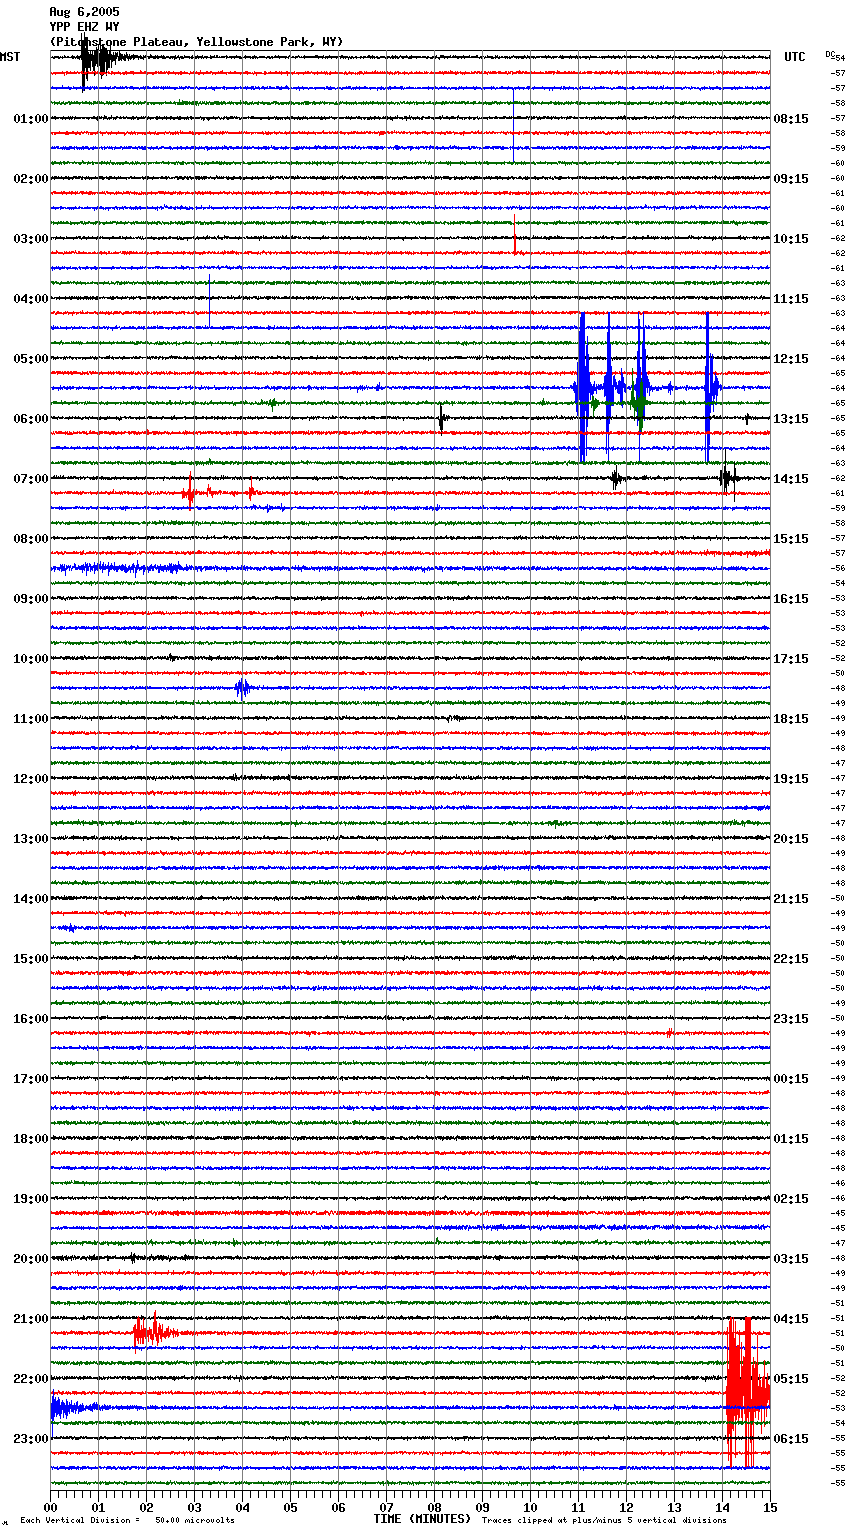Click the "20:15" UTC time label
Image resolution: width=850 pixels, height=1534 pixels.
(791, 839)
